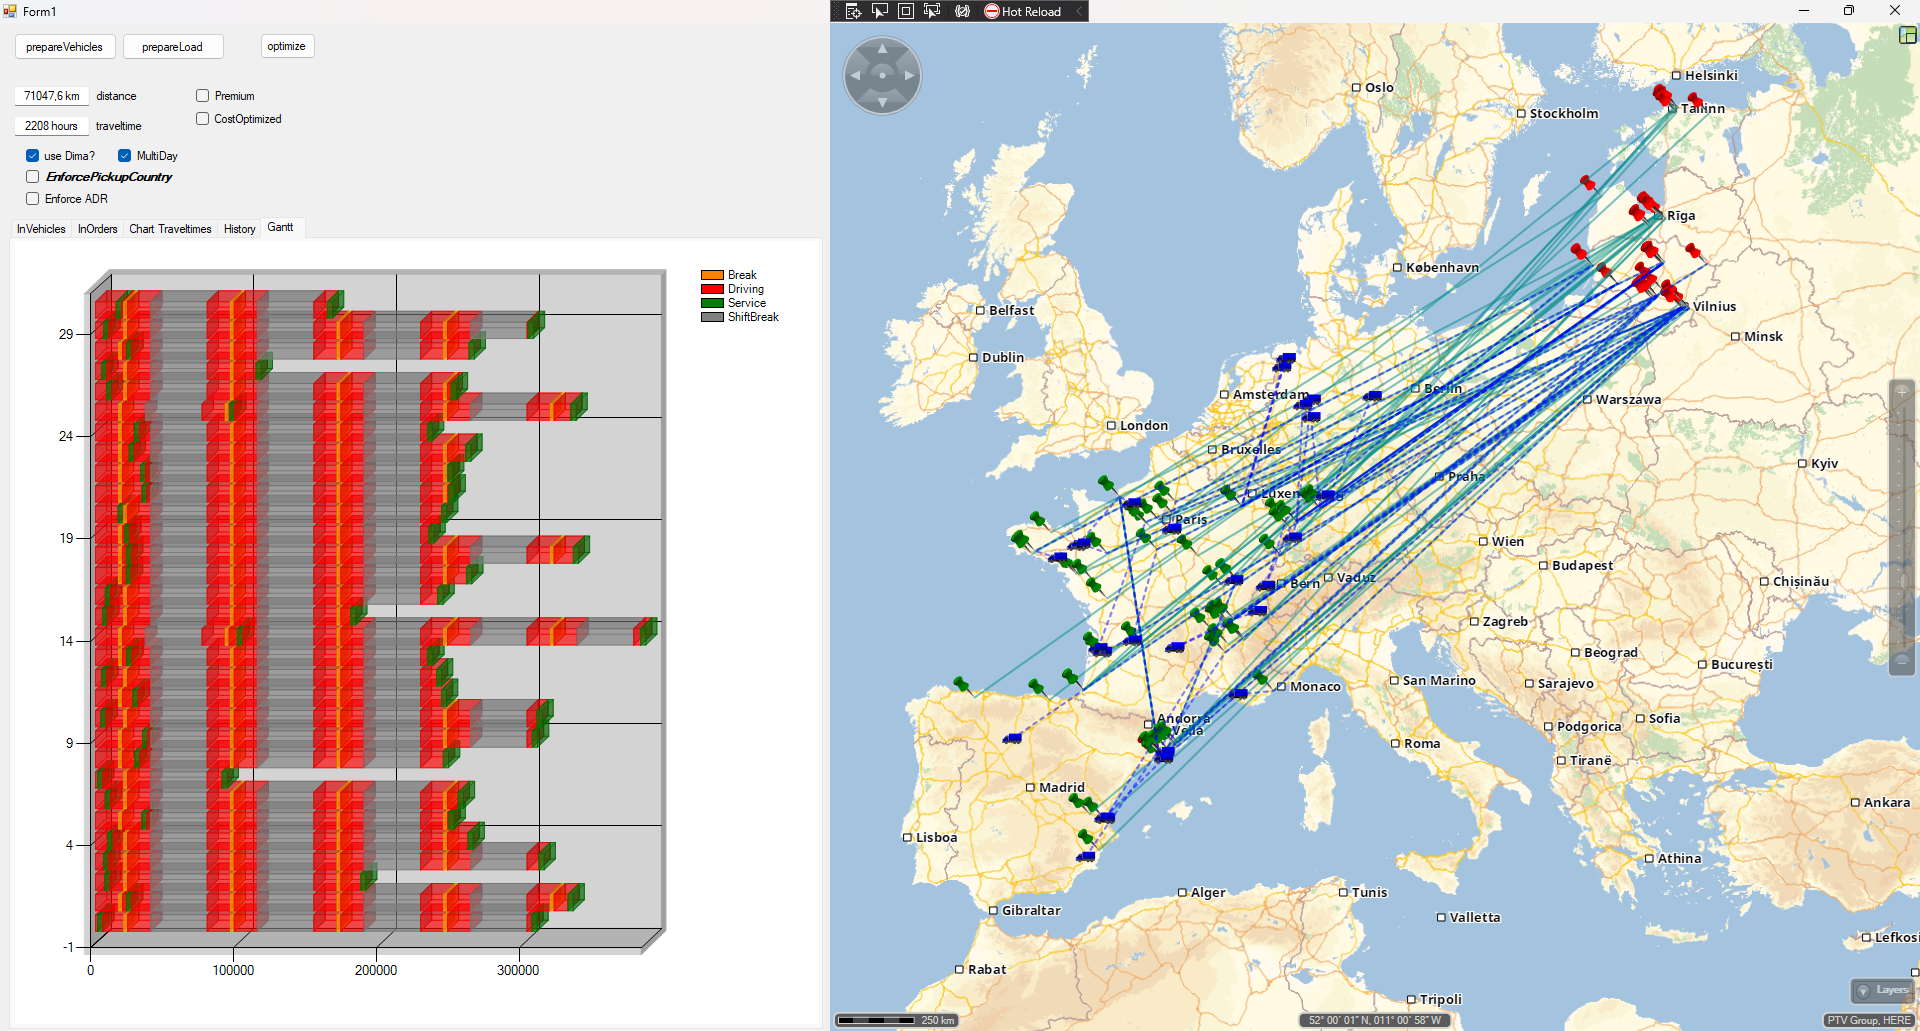This screenshot has height=1031, width=1920.
Task: Activate Select Element debug tool
Action: 880,11
